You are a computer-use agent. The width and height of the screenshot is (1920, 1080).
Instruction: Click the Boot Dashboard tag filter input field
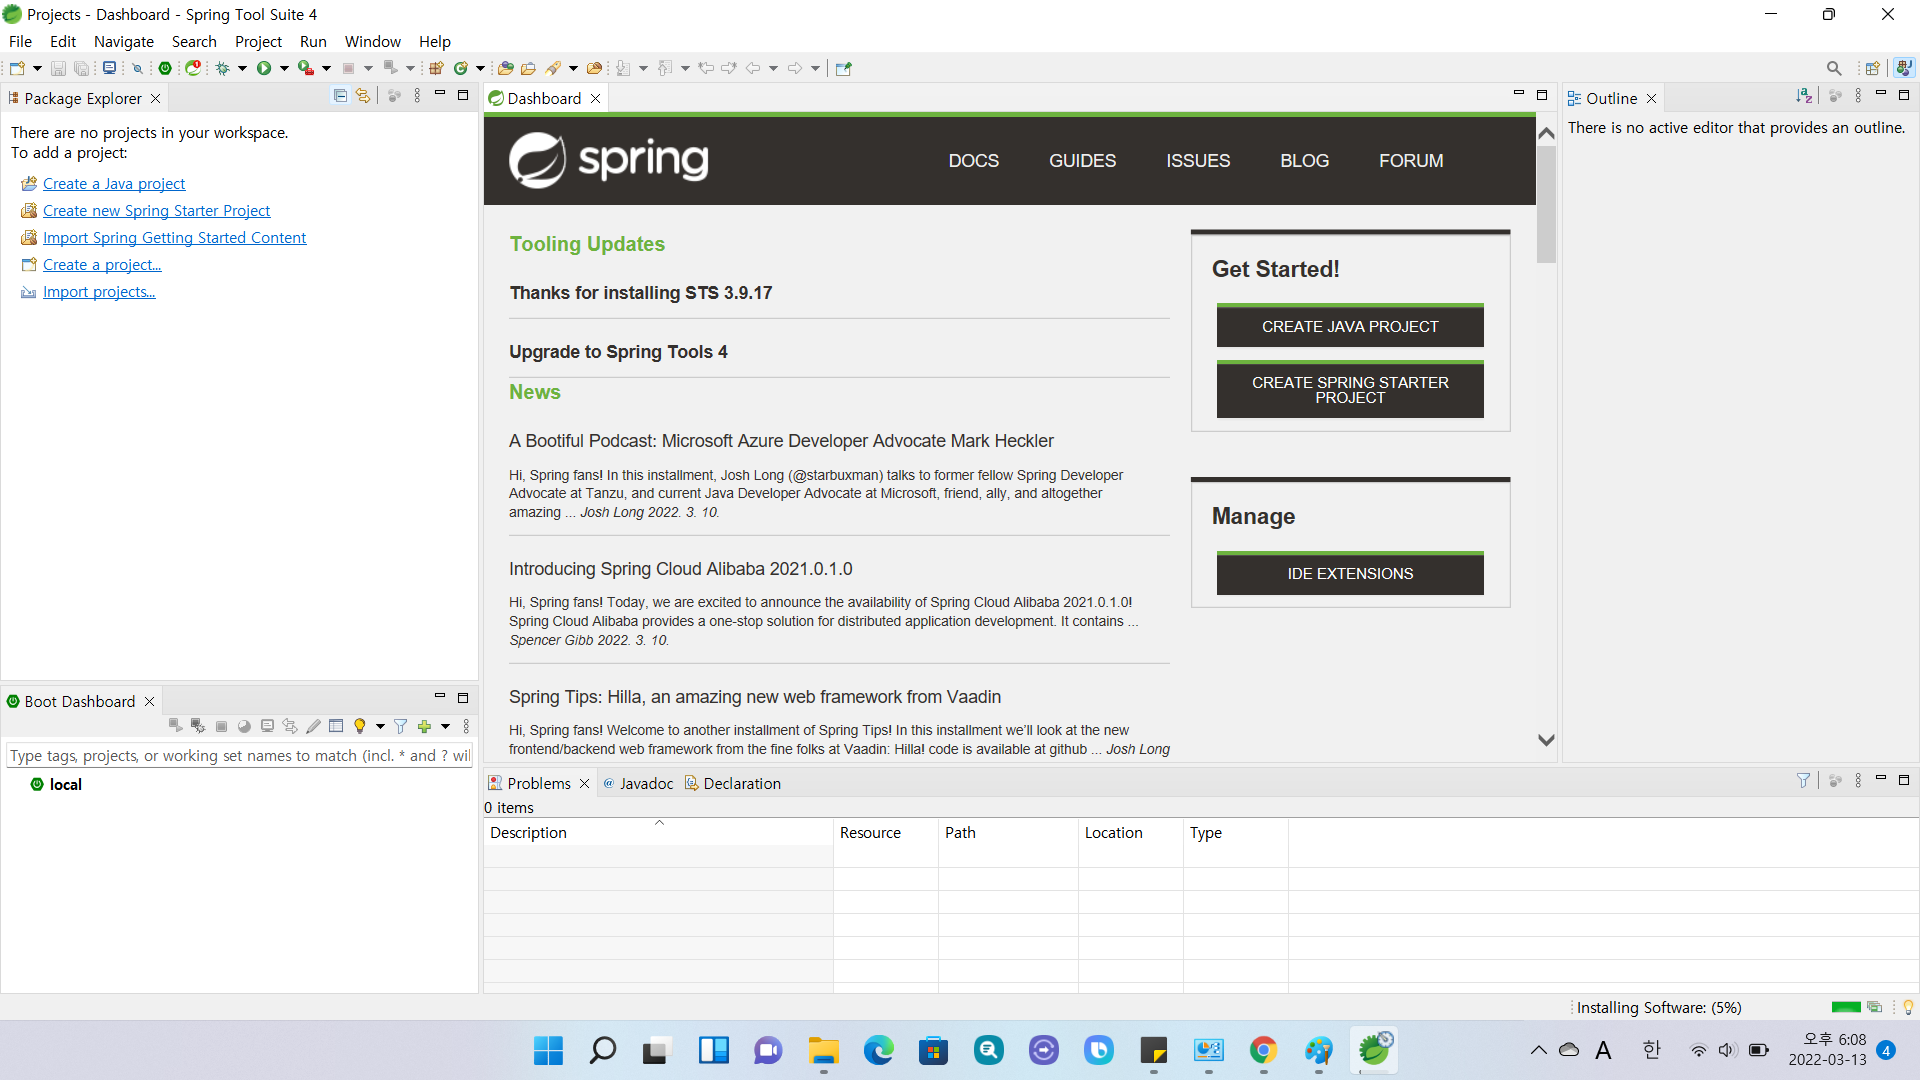pos(240,755)
